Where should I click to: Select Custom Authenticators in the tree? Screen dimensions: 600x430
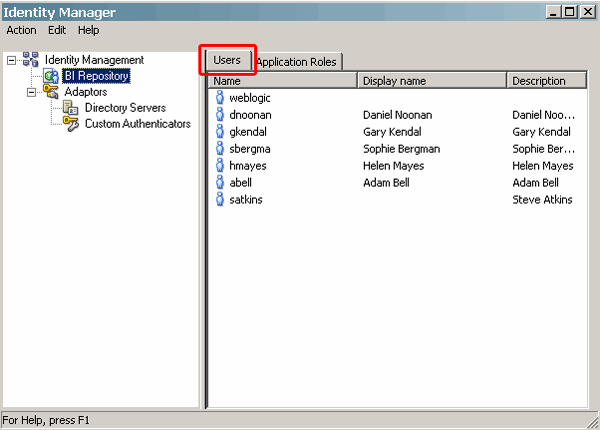click(x=138, y=124)
